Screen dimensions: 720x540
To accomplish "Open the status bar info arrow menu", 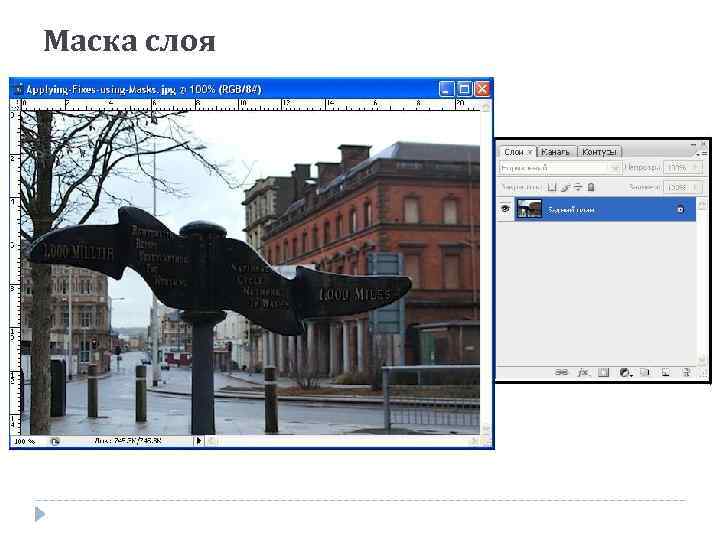I will (x=198, y=441).
